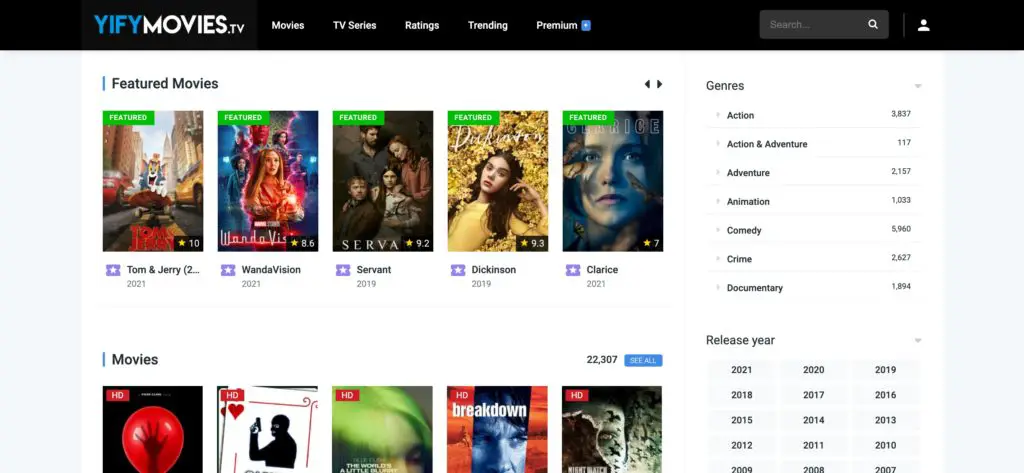Open the TV Series menu

[355, 25]
